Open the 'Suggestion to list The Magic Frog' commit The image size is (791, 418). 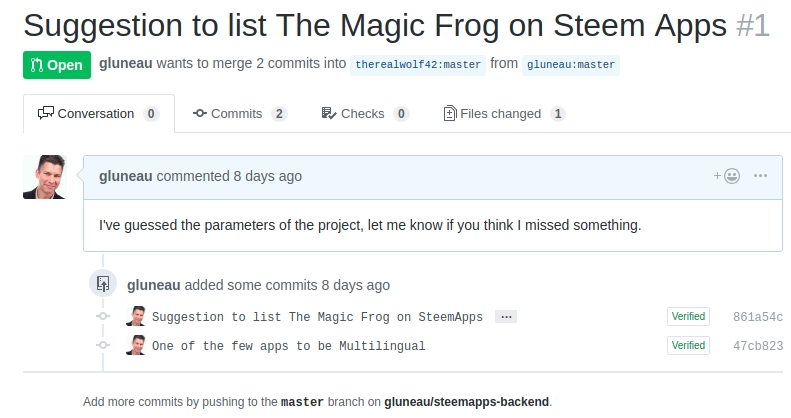click(317, 317)
